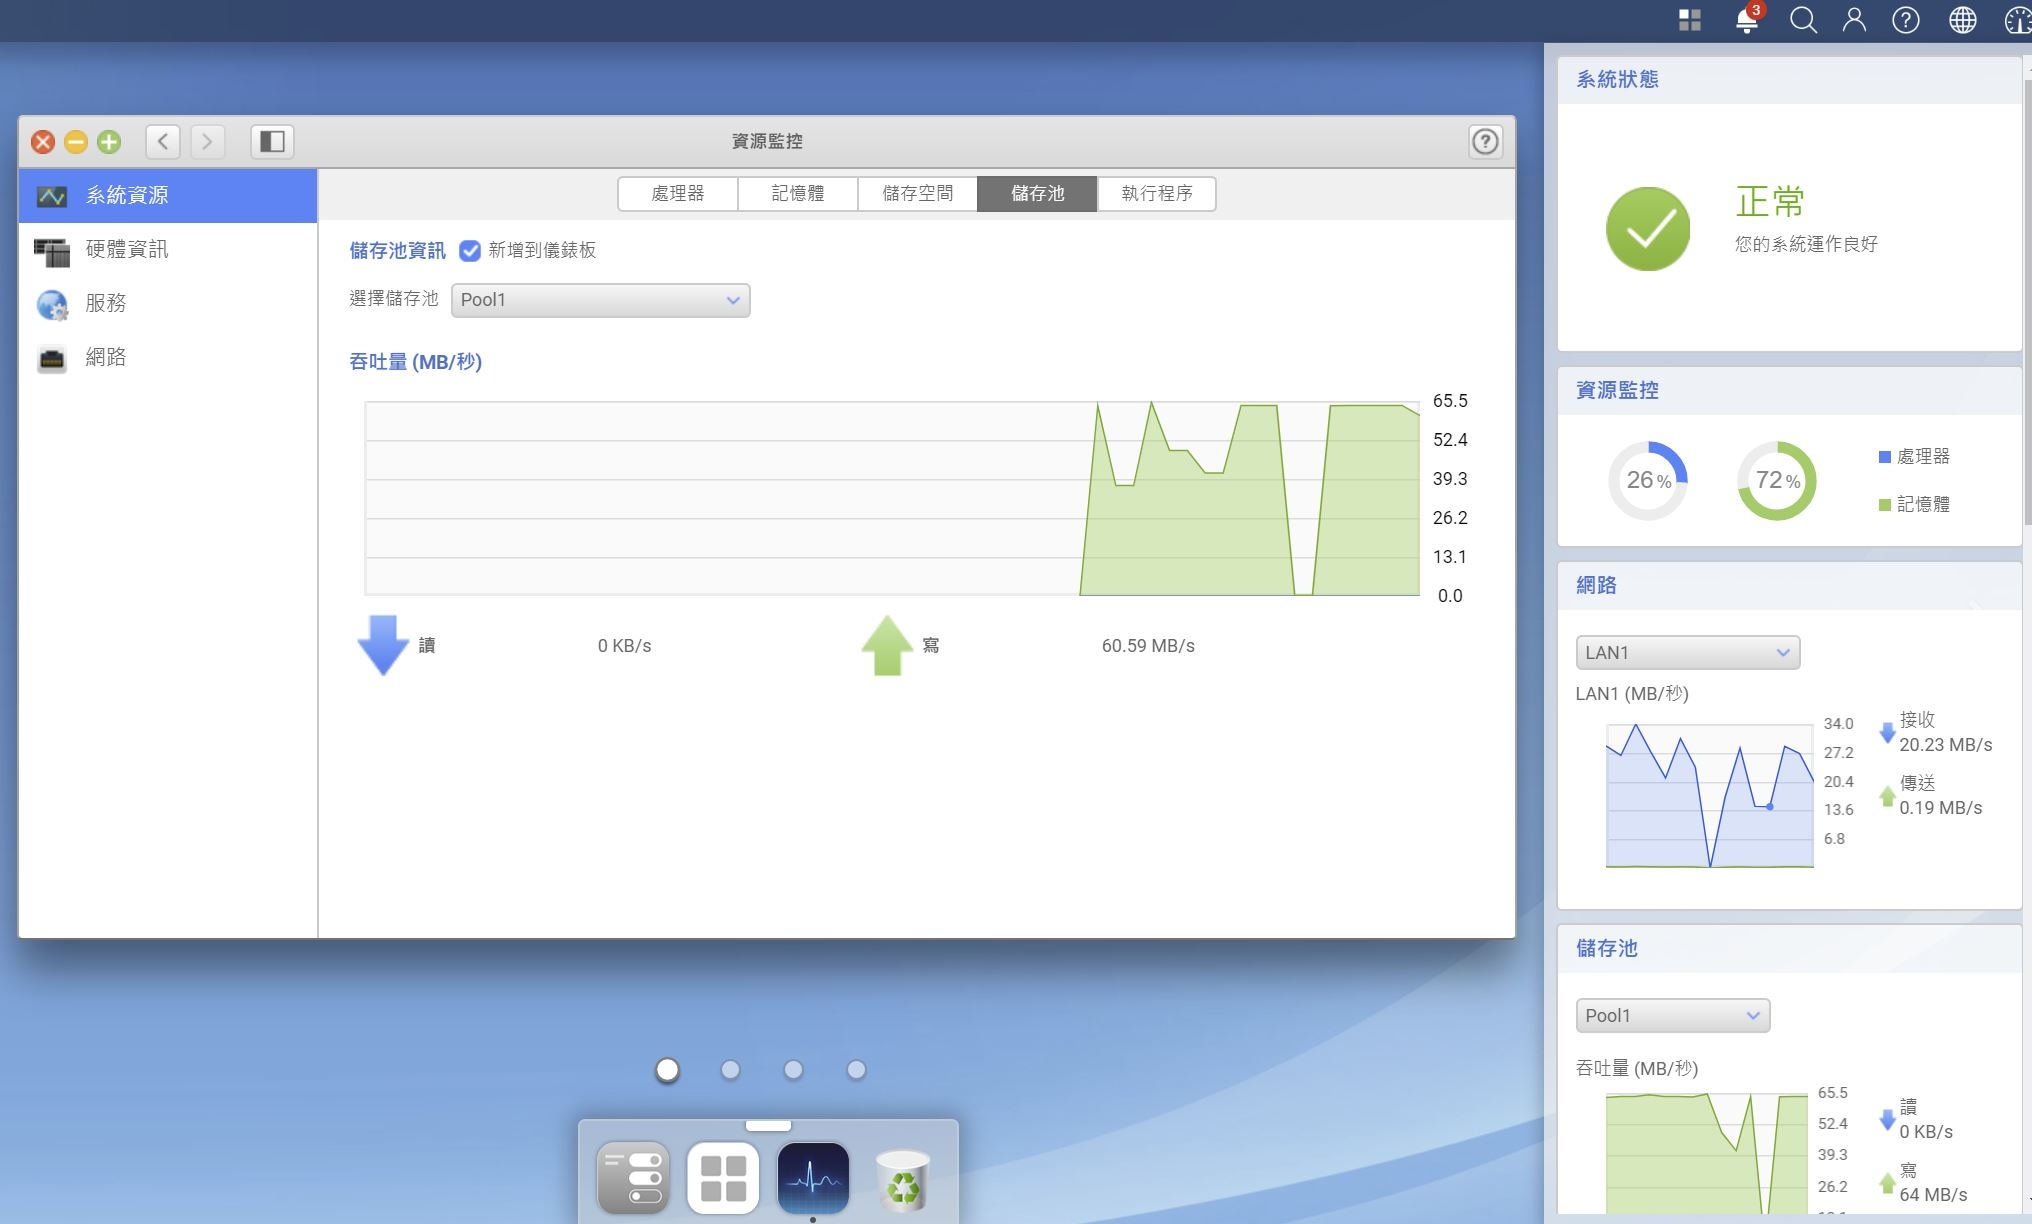The width and height of the screenshot is (2032, 1224).
Task: Open the 系統狀態 widget header
Action: 1789,80
